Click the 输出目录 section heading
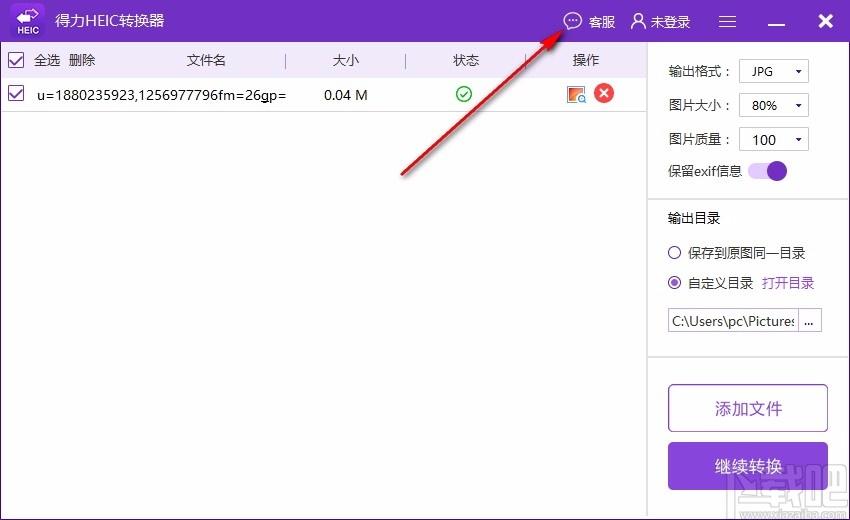 694,219
